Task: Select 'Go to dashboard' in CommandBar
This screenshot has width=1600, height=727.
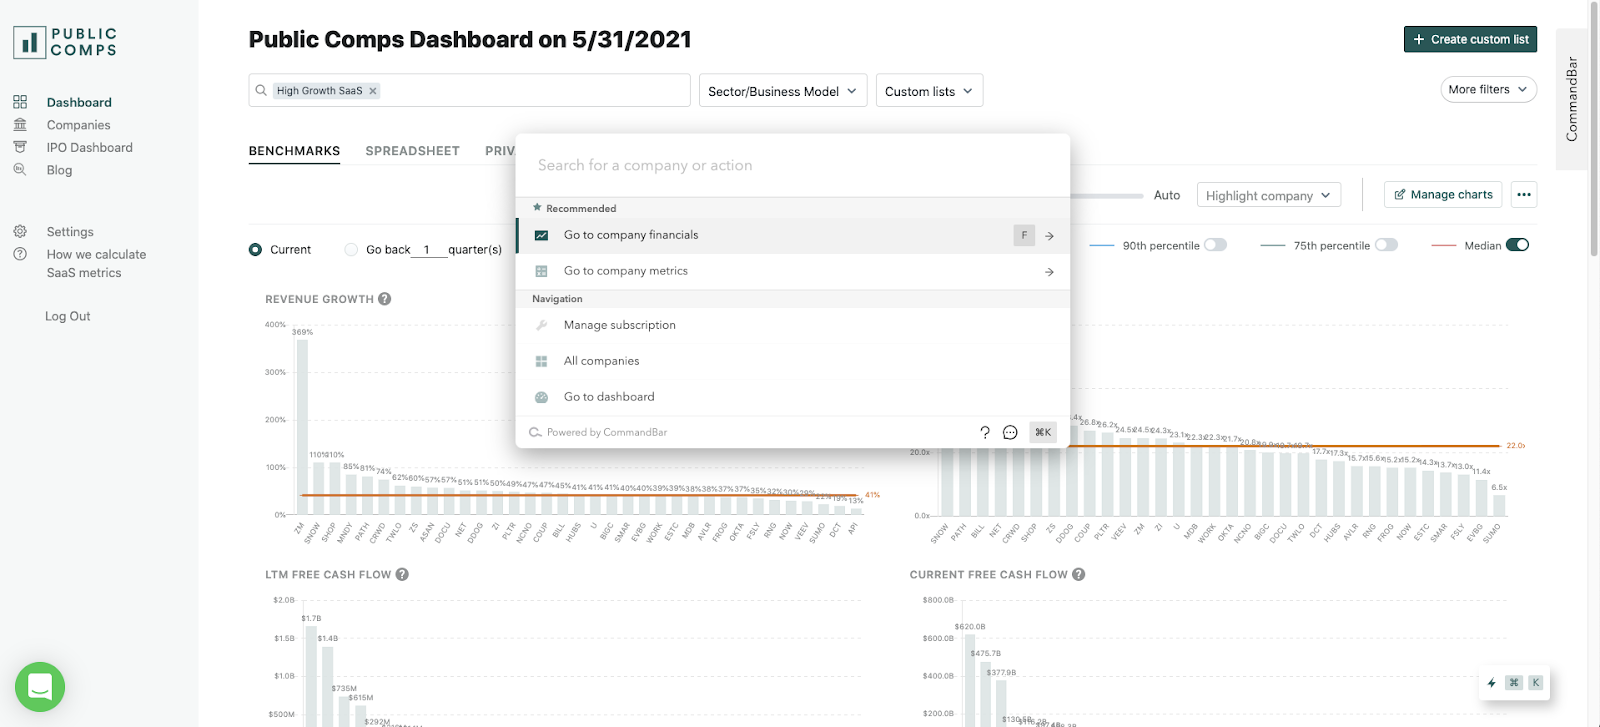Action: click(x=793, y=398)
